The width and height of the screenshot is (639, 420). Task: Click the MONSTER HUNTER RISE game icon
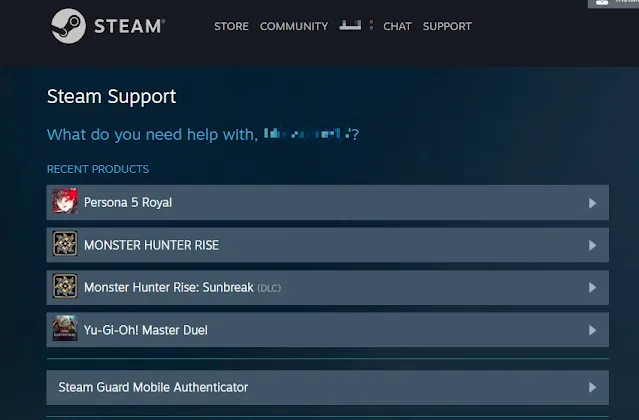click(x=65, y=244)
